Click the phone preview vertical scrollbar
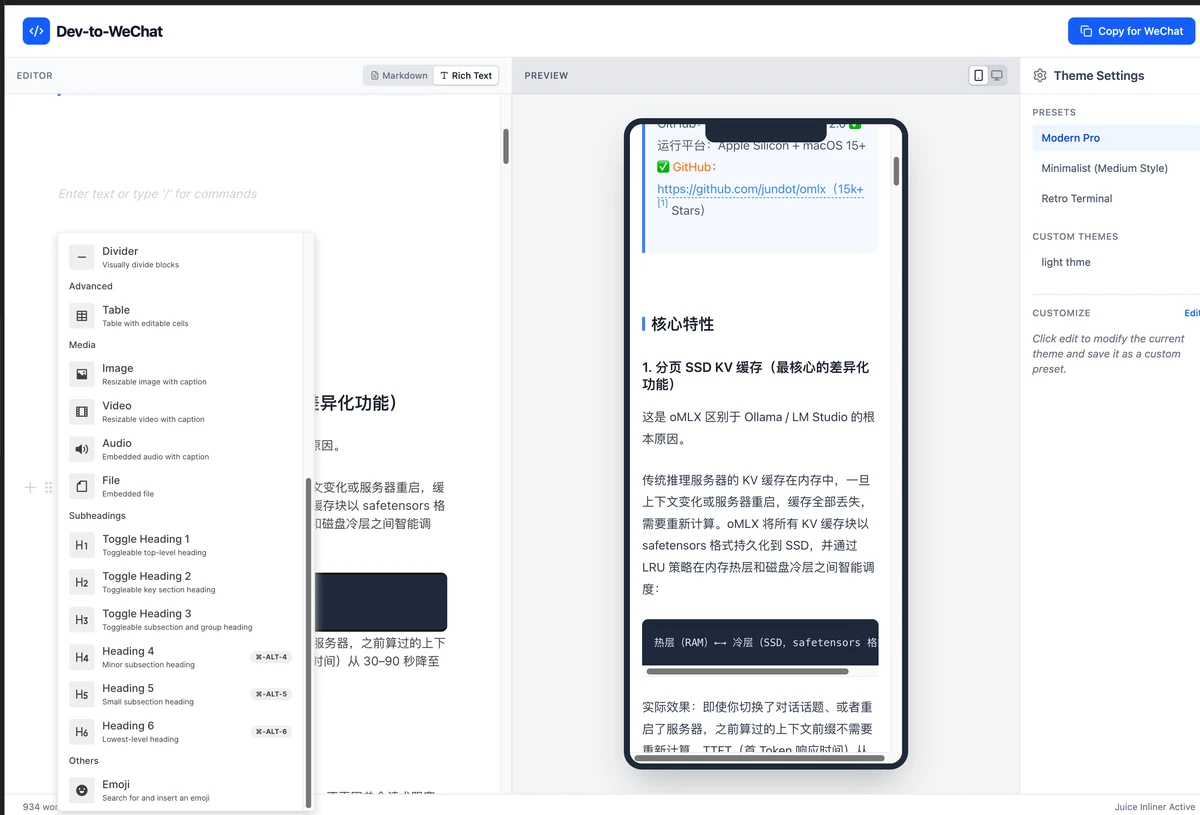Viewport: 1200px width, 815px height. tap(896, 170)
